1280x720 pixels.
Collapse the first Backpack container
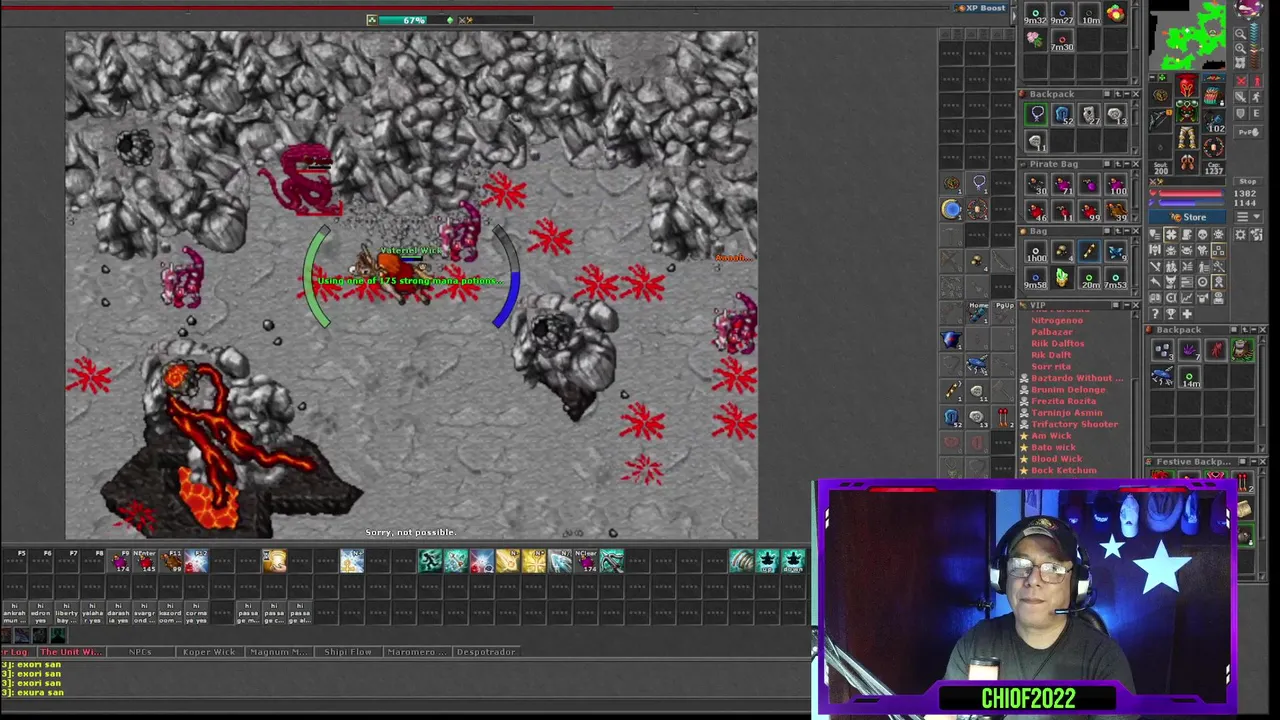pos(1127,94)
